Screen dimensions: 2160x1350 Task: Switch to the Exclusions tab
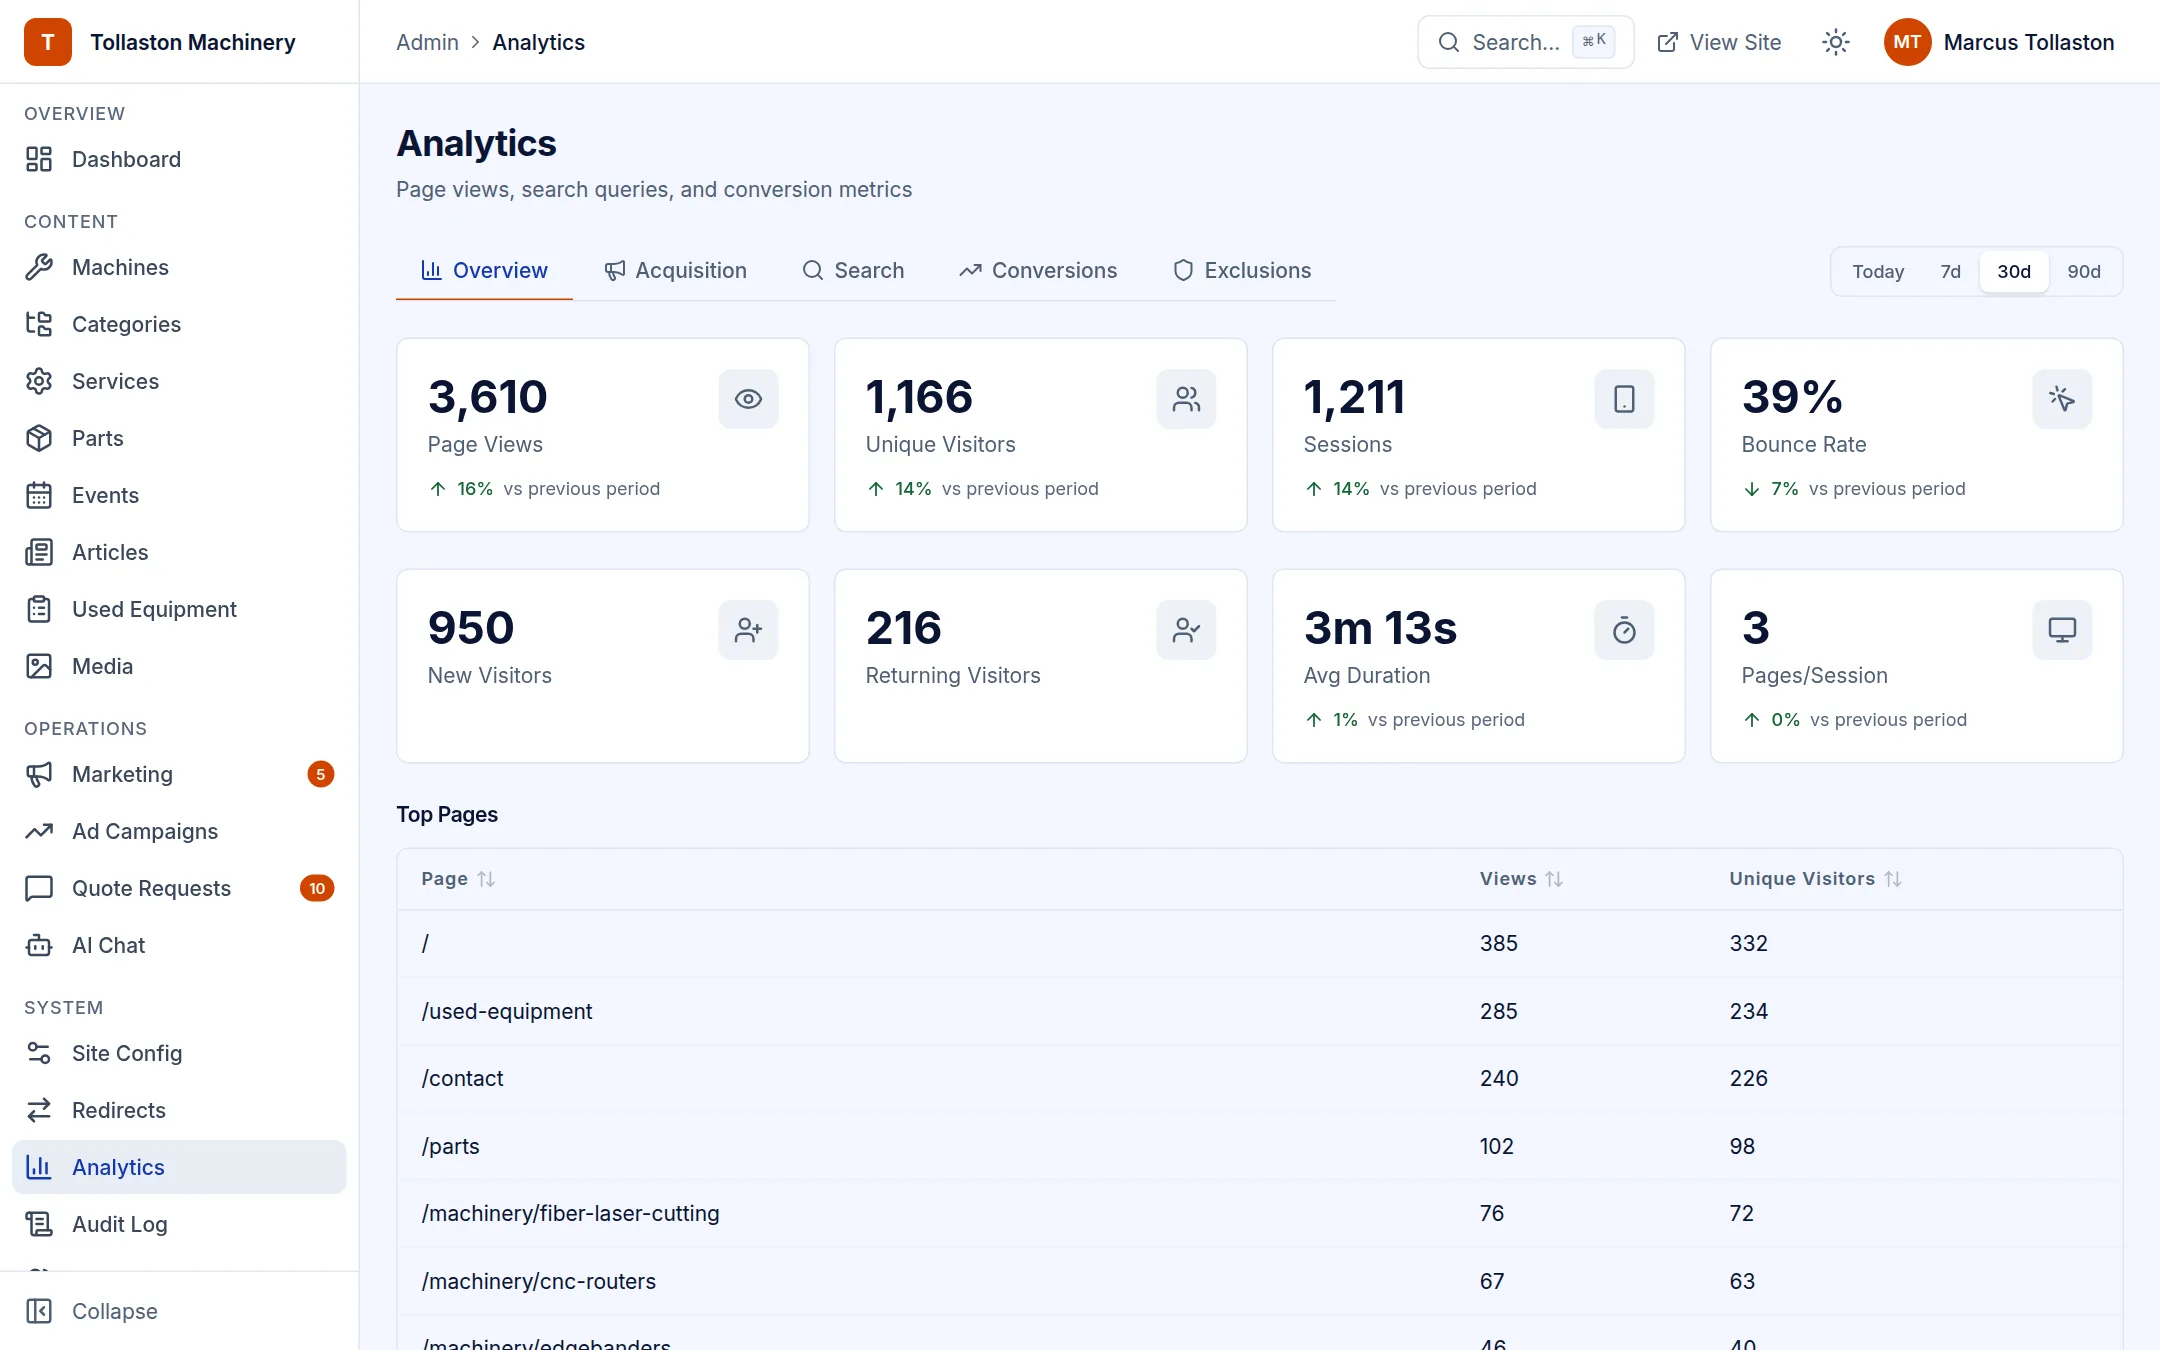(1241, 270)
